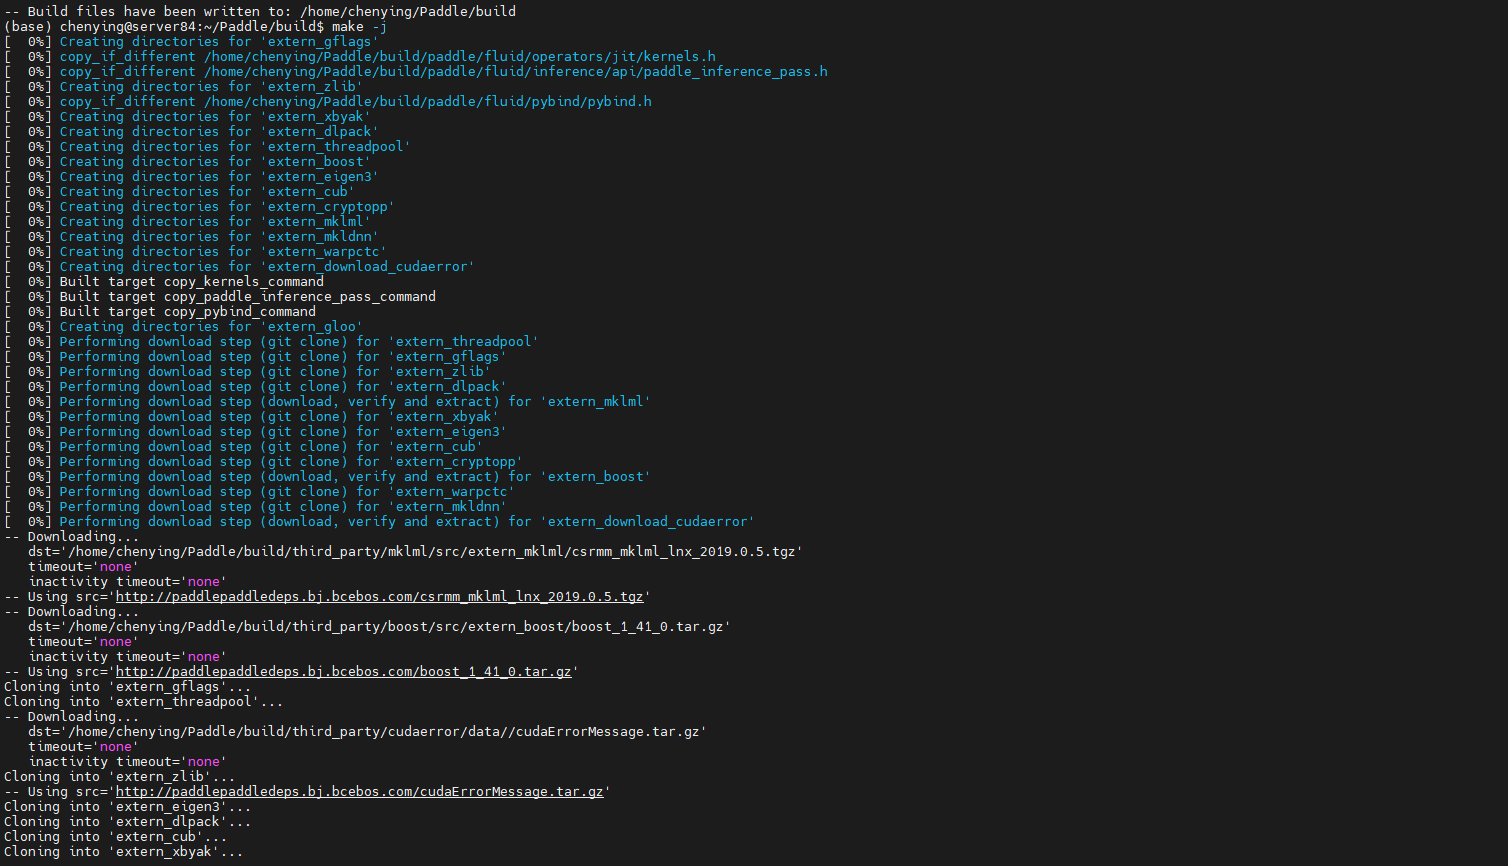Select download step line for 'extern_cub'
The width and height of the screenshot is (1508, 866).
tap(244, 446)
